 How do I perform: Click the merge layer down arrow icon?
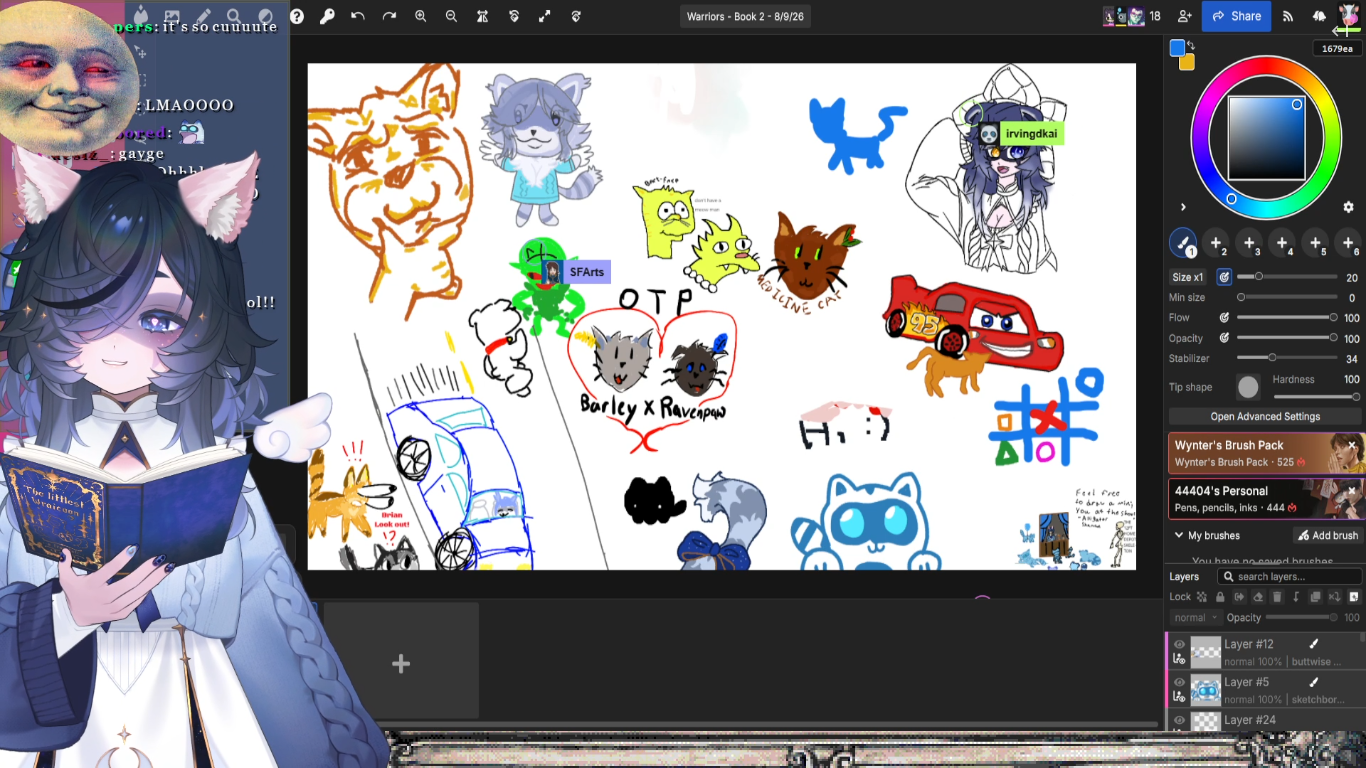1296,597
